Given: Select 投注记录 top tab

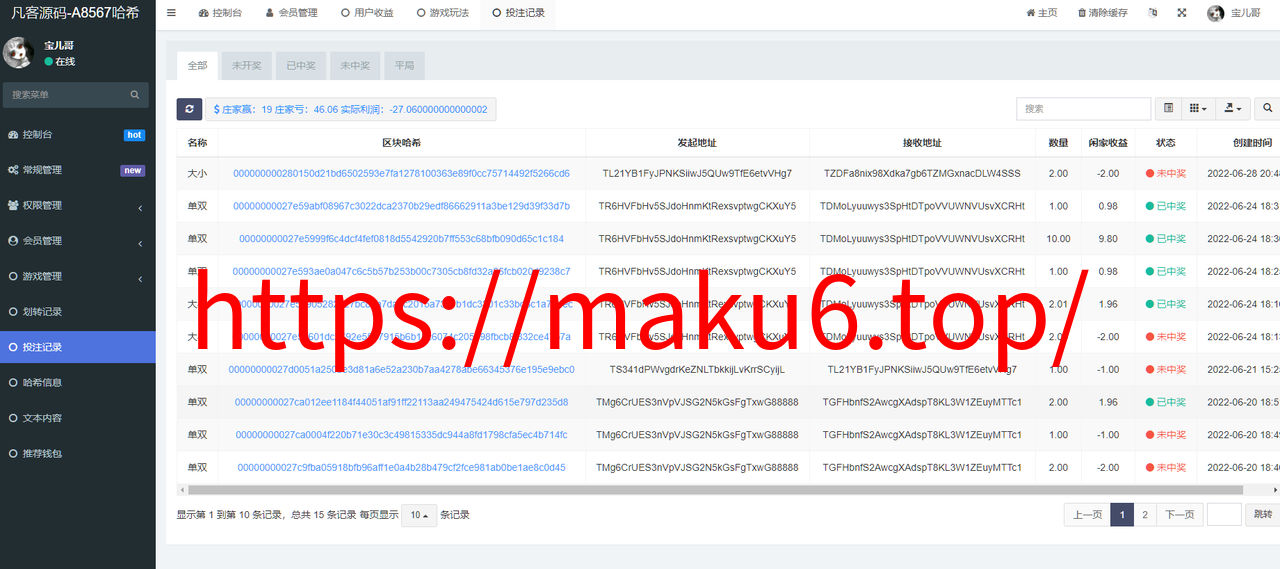Looking at the screenshot, I should 518,13.
